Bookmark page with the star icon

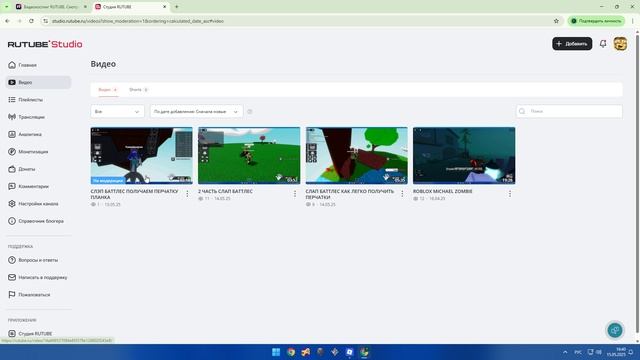click(556, 21)
